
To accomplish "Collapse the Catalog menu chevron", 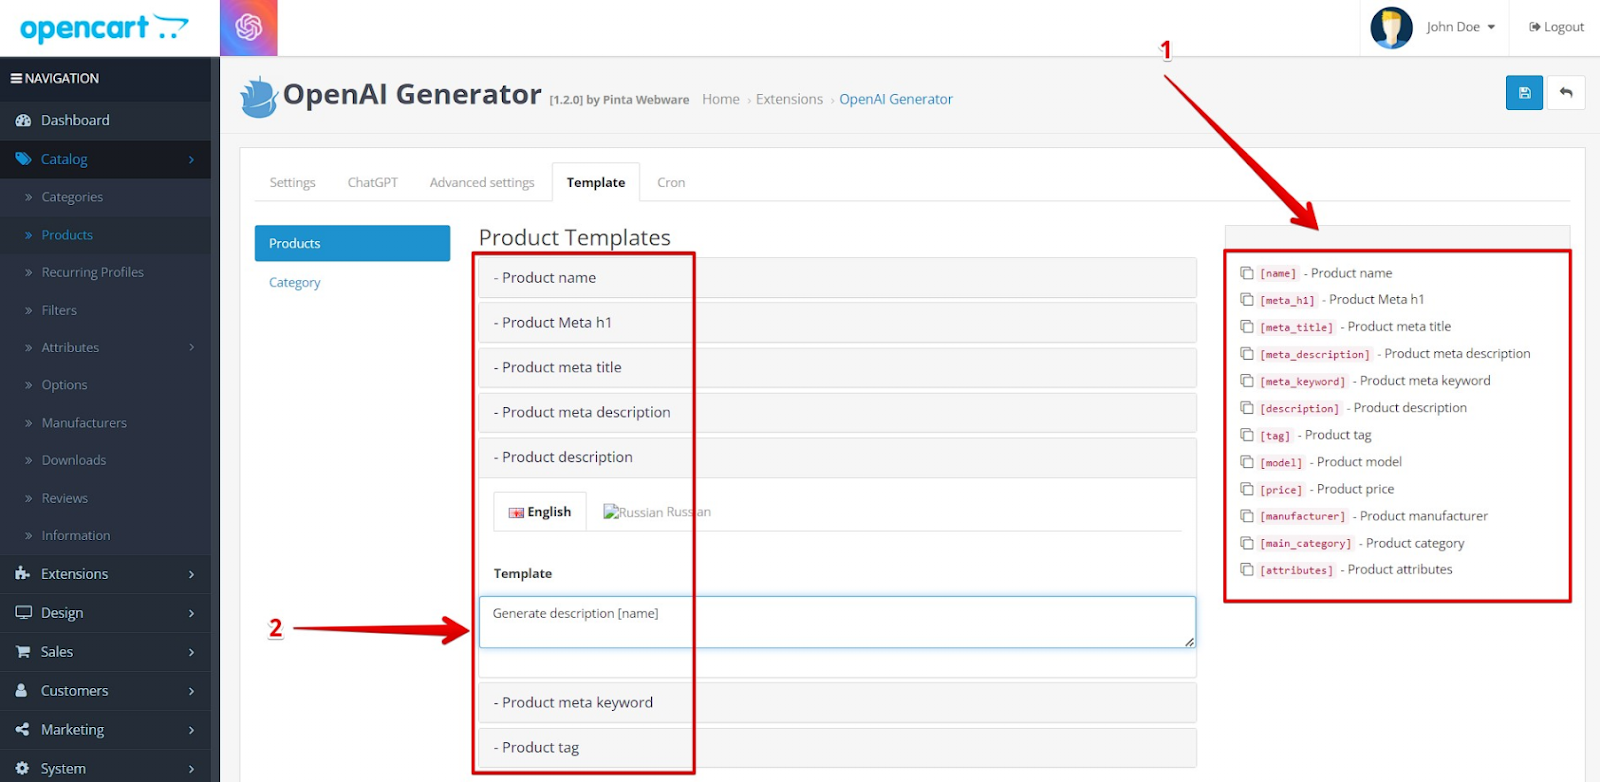I will [x=191, y=160].
